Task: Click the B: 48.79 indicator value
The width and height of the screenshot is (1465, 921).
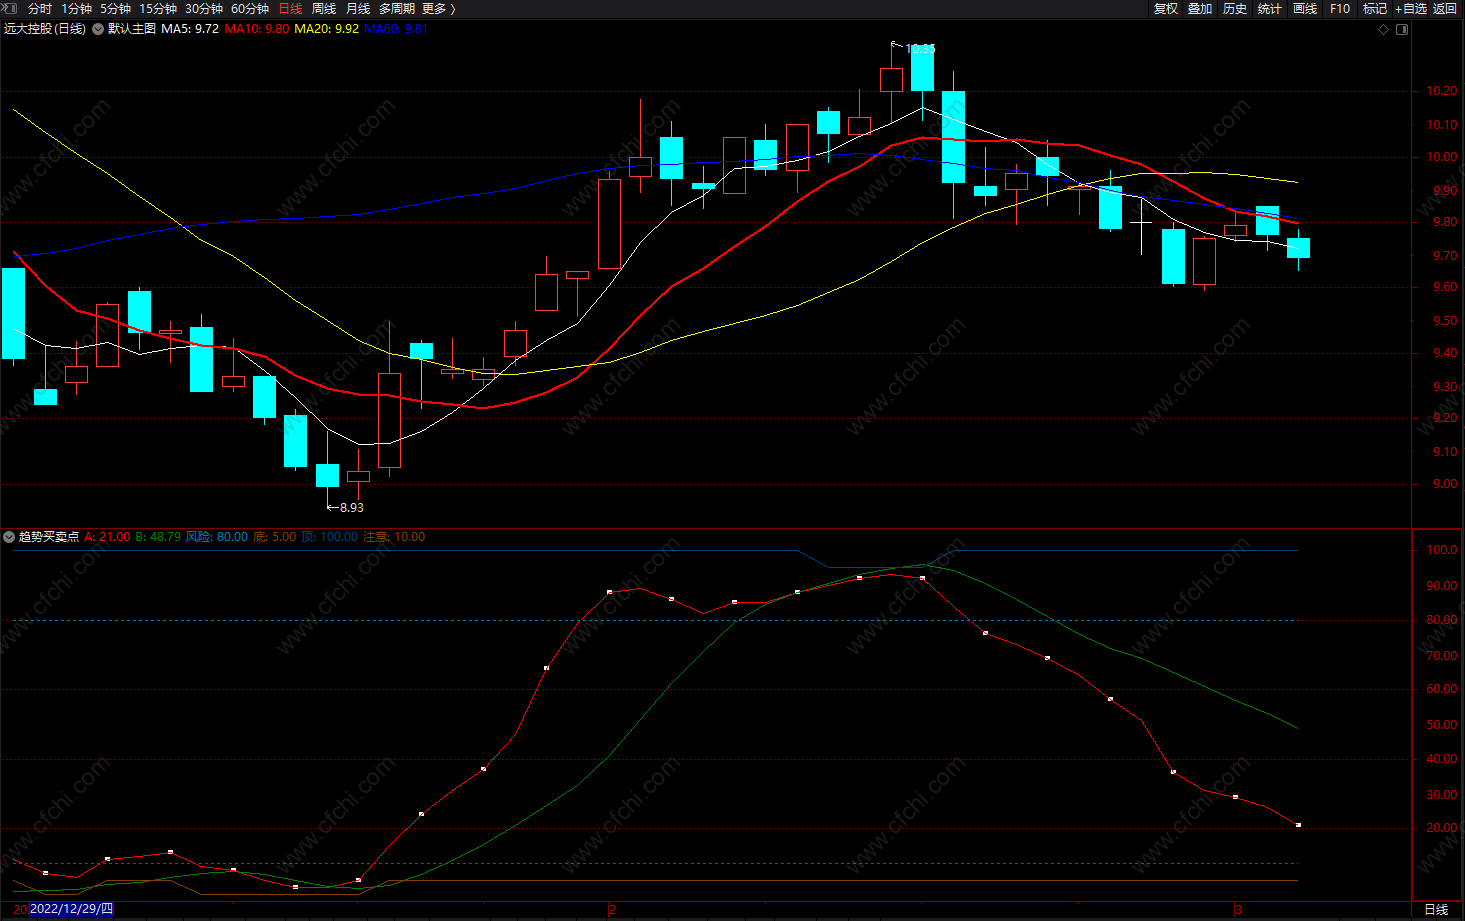Action: (158, 537)
